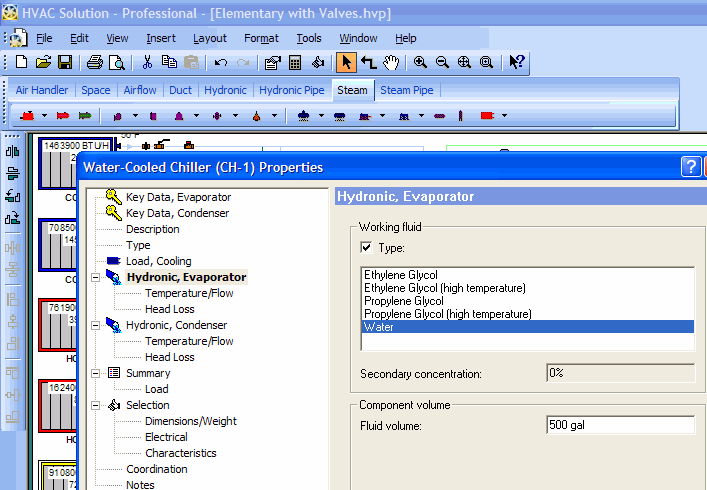
Task: Collapse the Summary tree node
Action: pyautogui.click(x=96, y=373)
